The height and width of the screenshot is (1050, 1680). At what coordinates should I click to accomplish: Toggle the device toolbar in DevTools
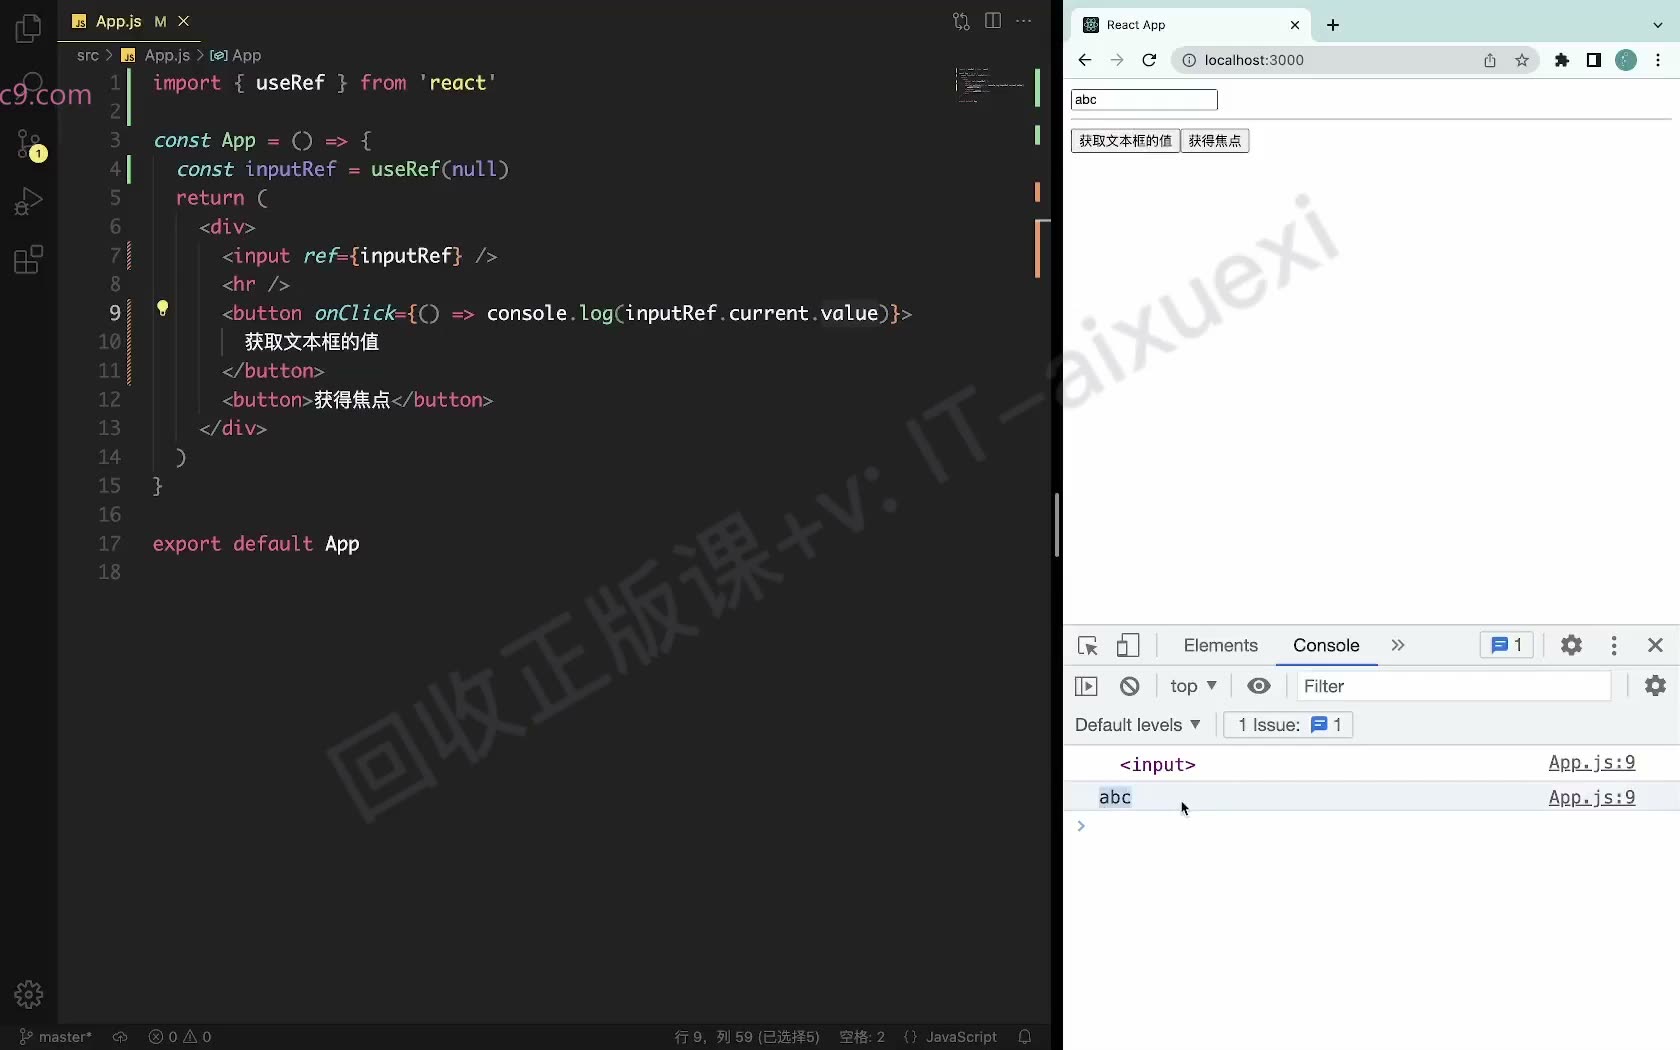[1128, 646]
